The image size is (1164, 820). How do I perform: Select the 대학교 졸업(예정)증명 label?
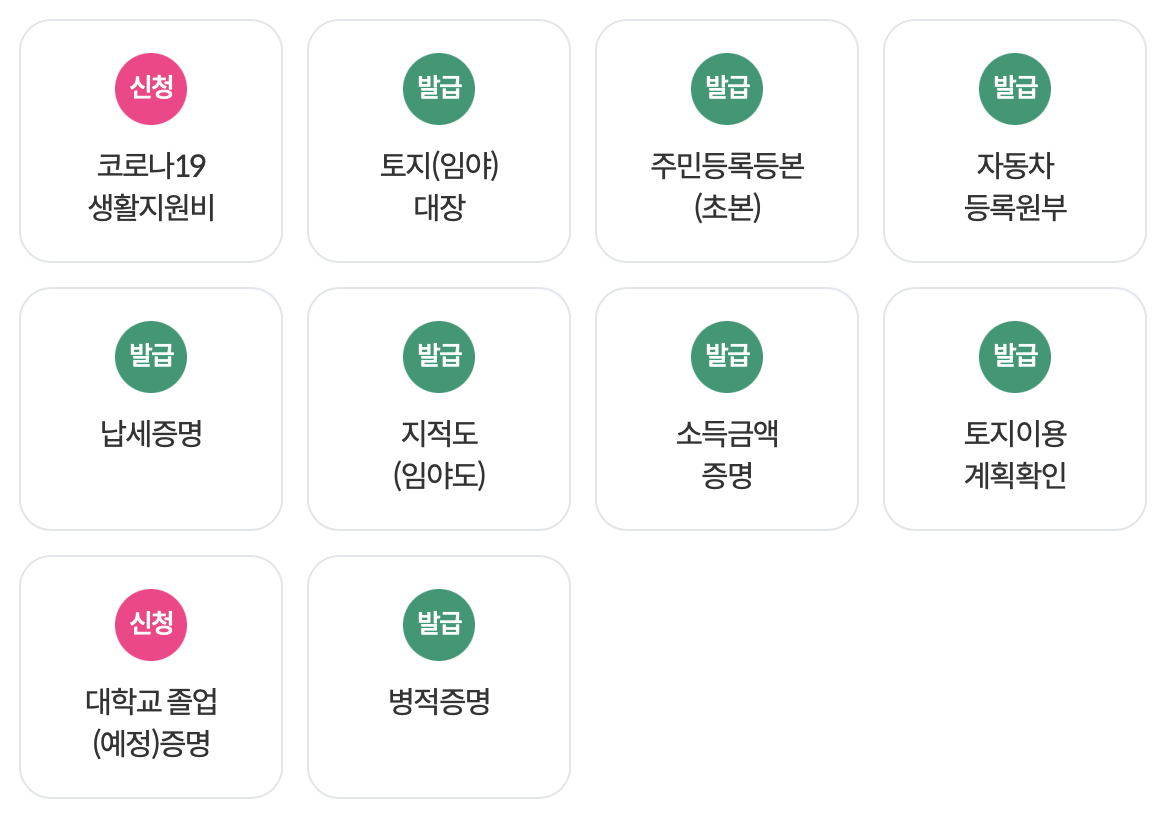click(x=151, y=722)
